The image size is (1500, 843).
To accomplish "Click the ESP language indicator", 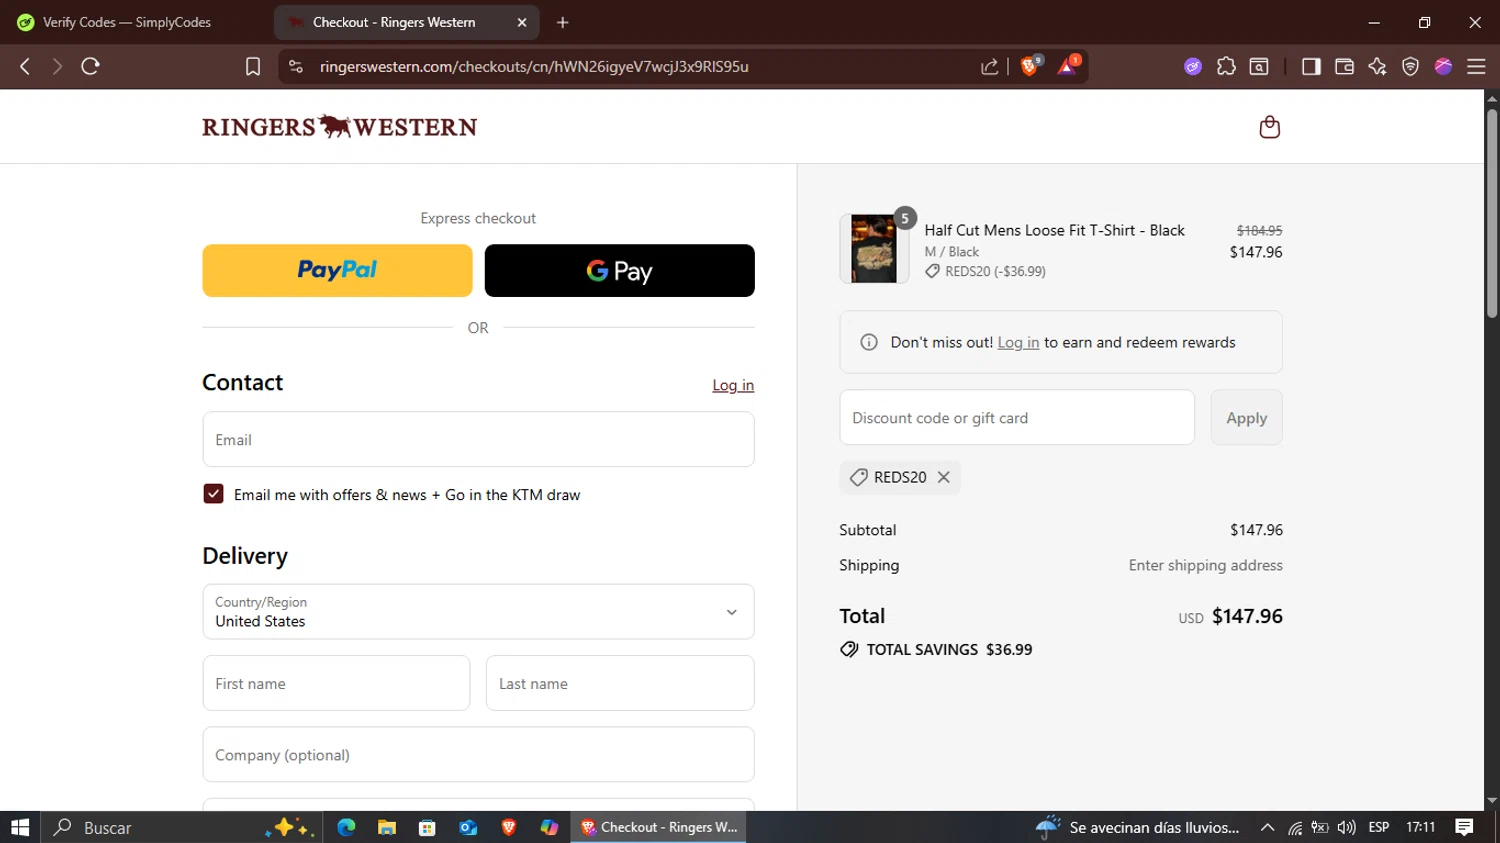I will pyautogui.click(x=1379, y=827).
